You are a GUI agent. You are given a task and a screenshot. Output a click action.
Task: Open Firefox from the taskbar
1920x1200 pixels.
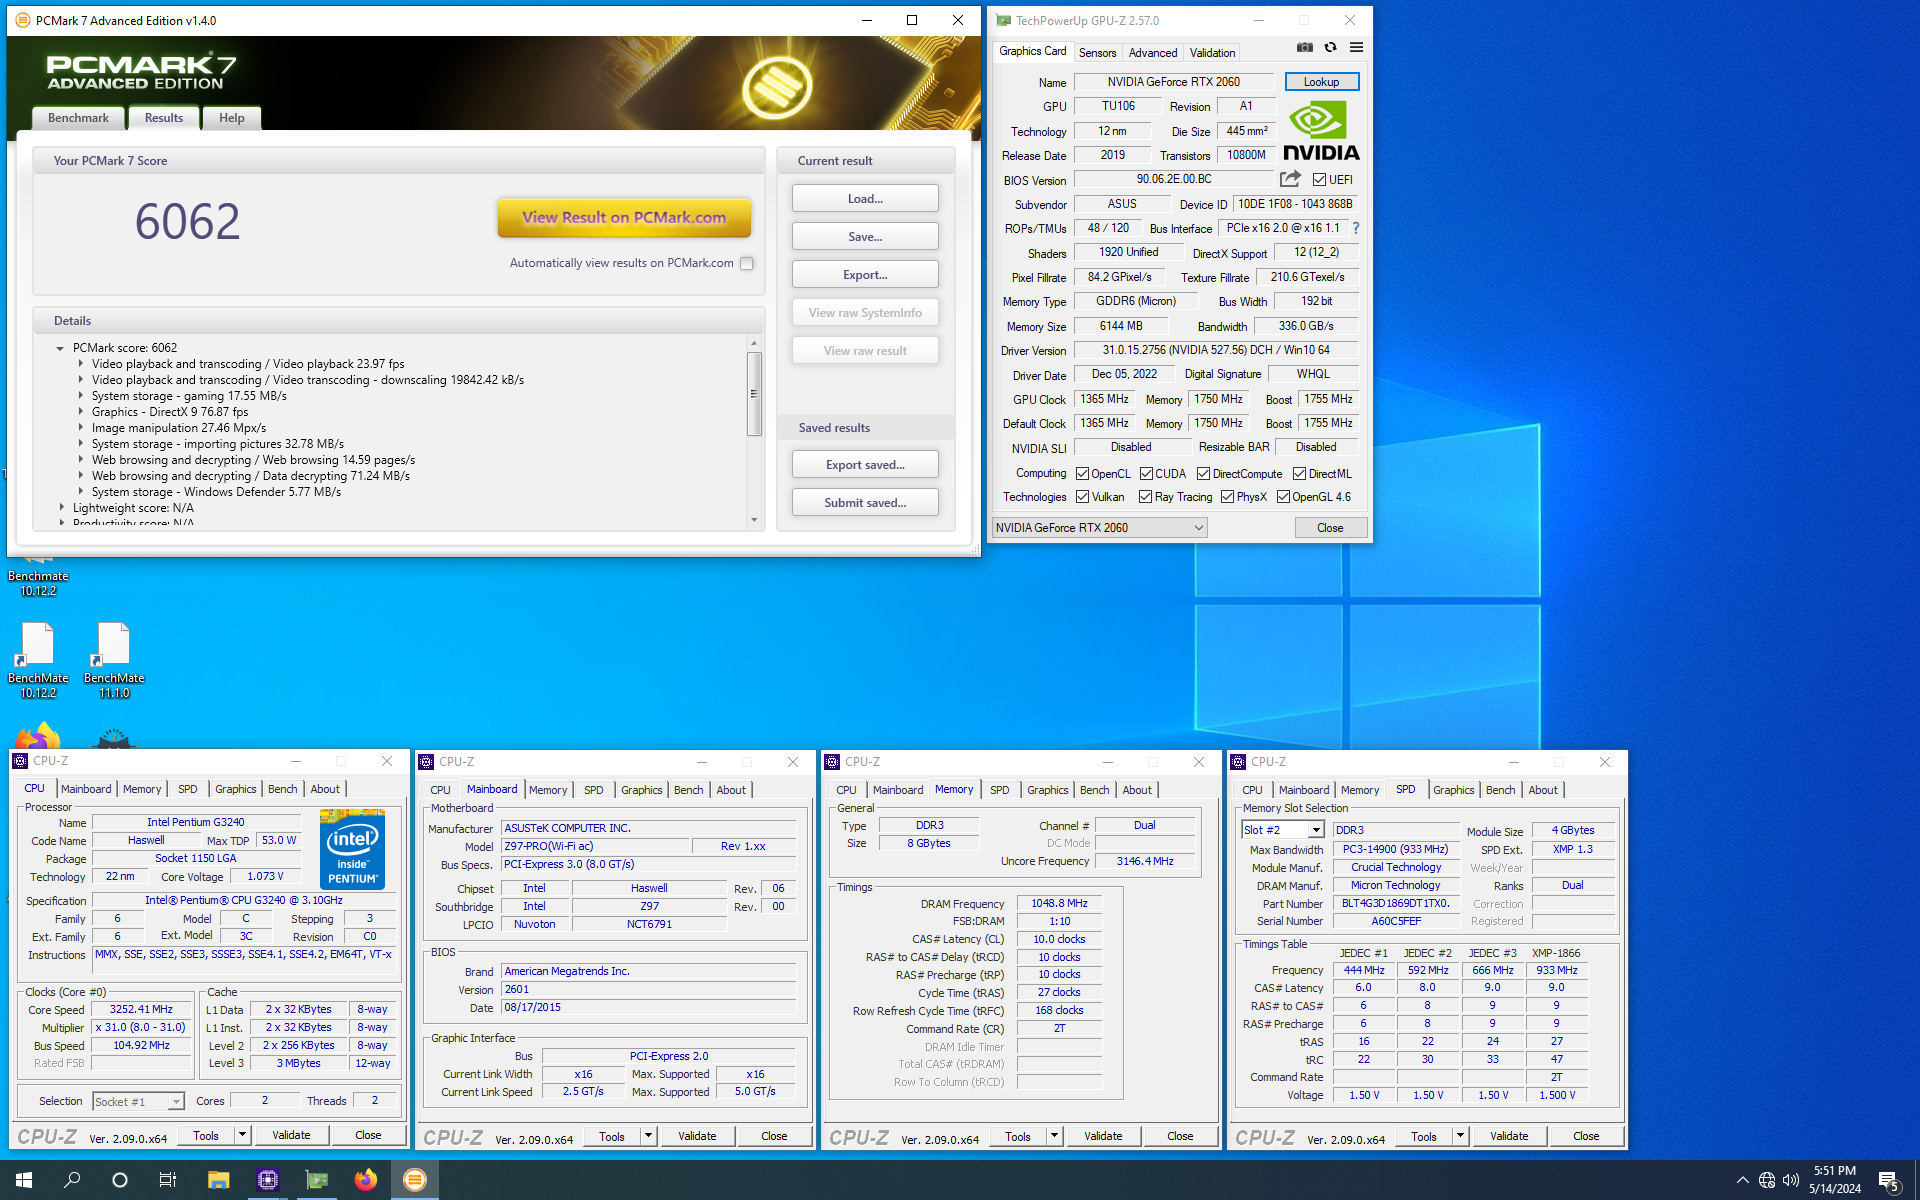click(x=365, y=1180)
